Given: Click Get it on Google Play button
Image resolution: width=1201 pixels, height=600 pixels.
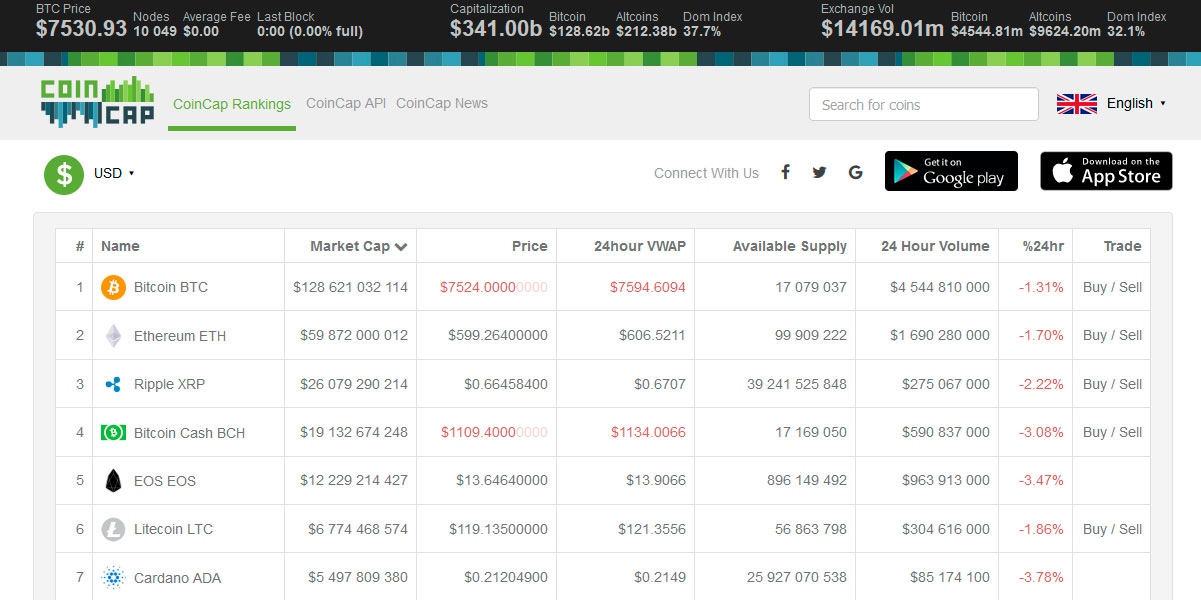Looking at the screenshot, I should tap(951, 171).
